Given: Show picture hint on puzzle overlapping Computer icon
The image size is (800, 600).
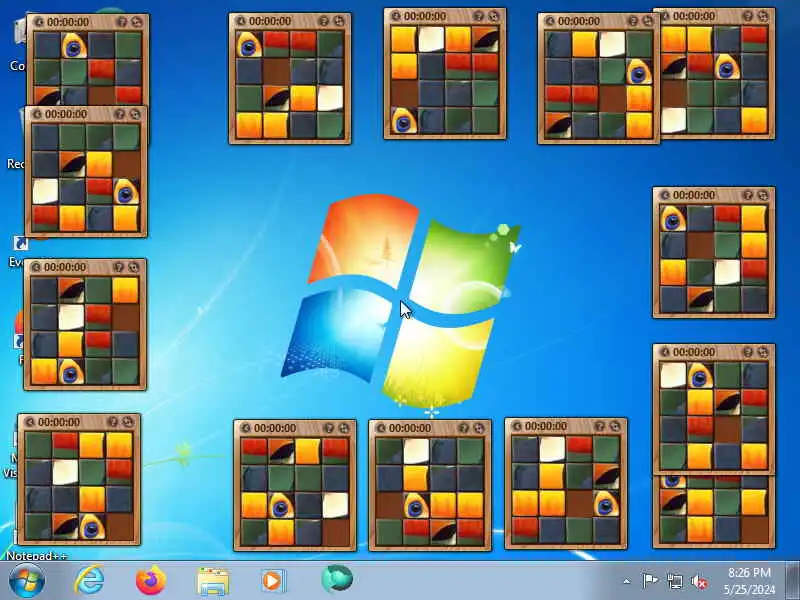Looking at the screenshot, I should [121, 22].
